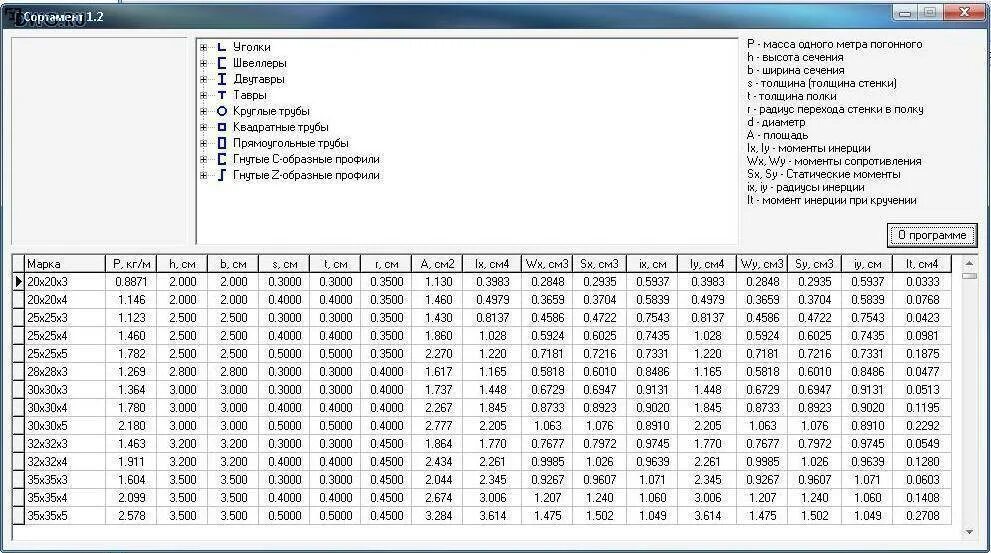Click the Тавры T-profile icon
991x553 pixels.
coord(222,95)
